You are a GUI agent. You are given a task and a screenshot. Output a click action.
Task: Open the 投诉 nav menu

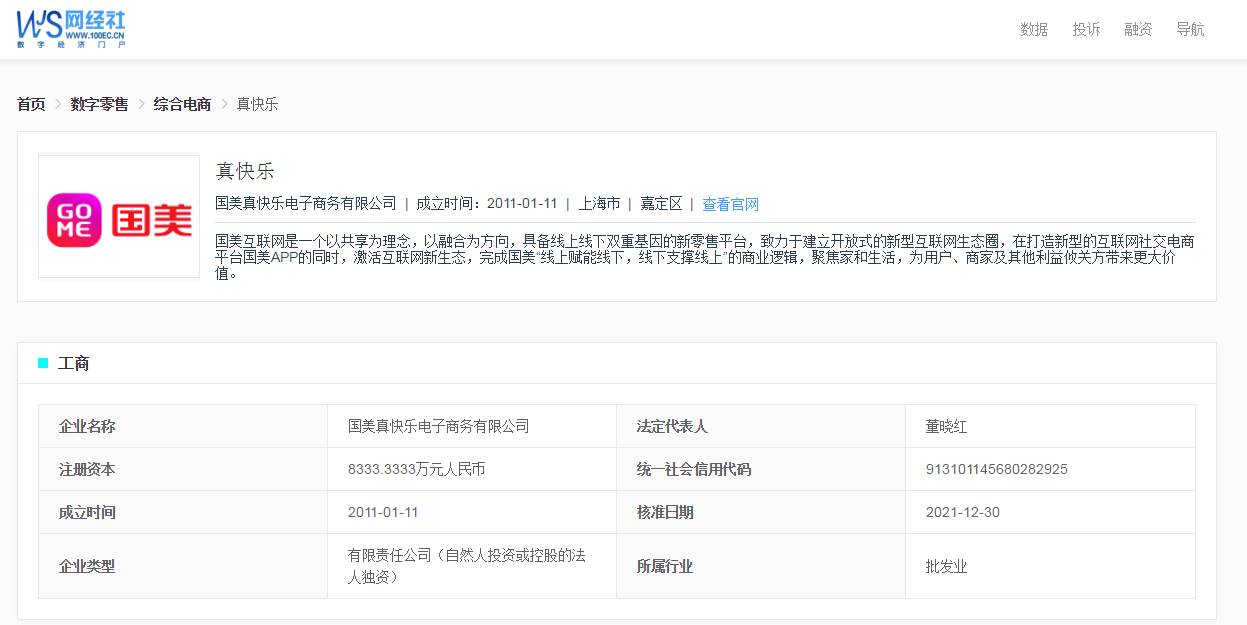(1086, 29)
